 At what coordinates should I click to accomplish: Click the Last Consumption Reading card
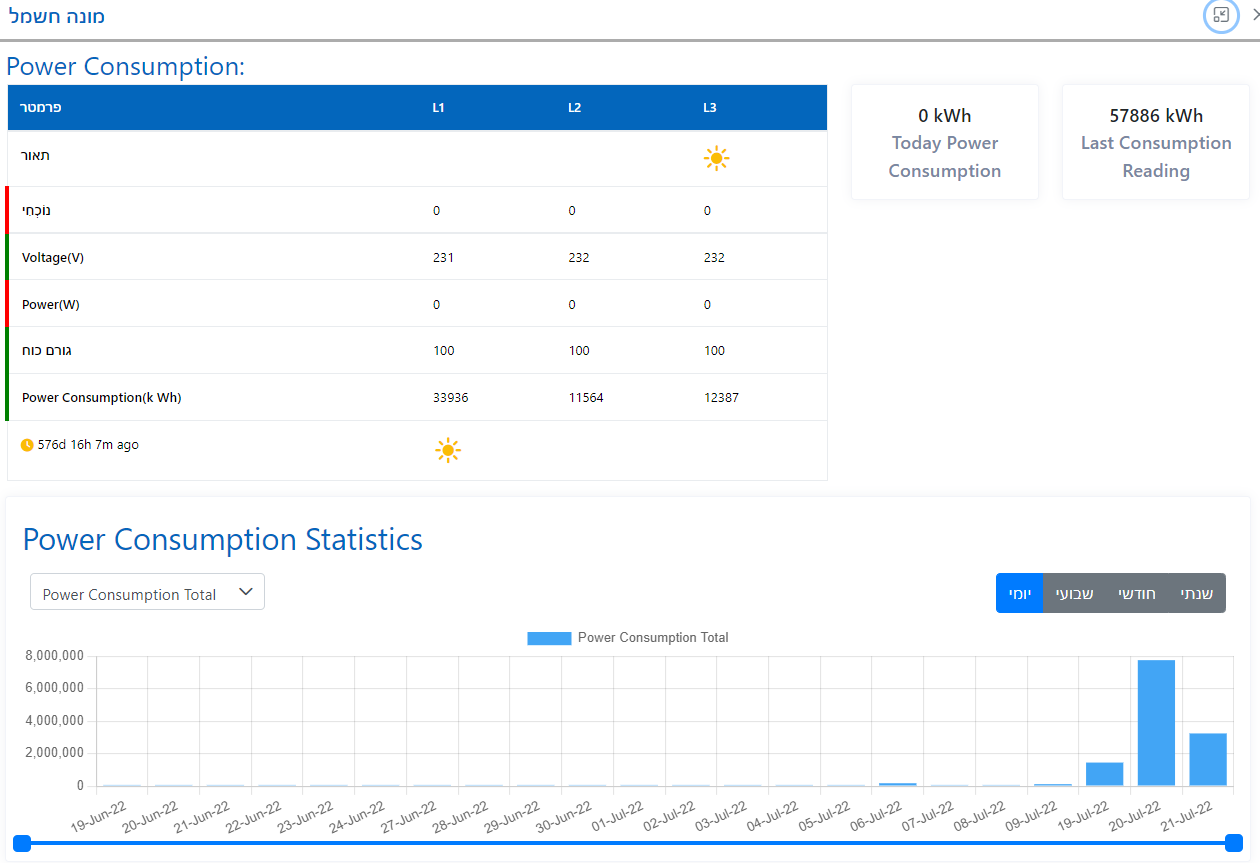click(1155, 142)
